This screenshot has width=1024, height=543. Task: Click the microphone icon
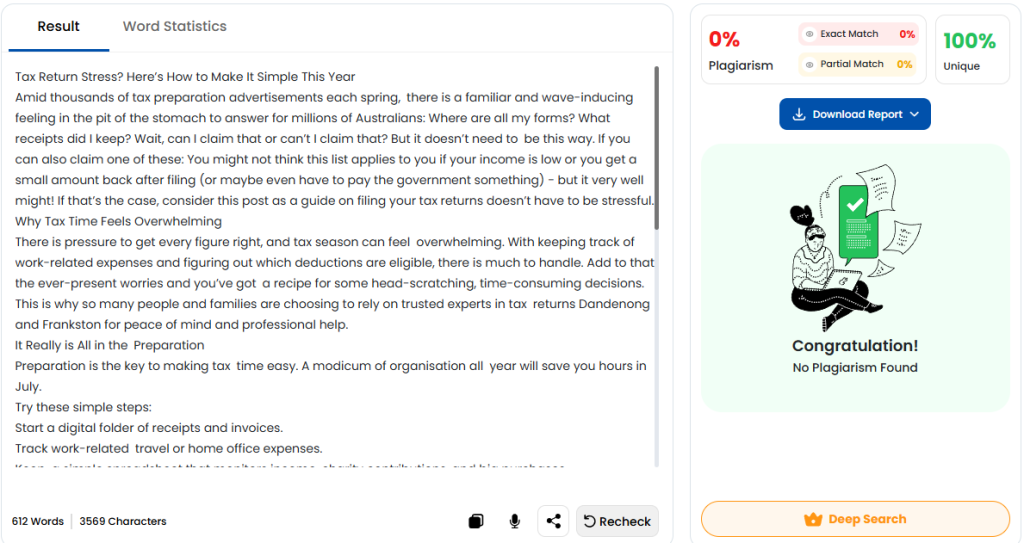(x=514, y=521)
